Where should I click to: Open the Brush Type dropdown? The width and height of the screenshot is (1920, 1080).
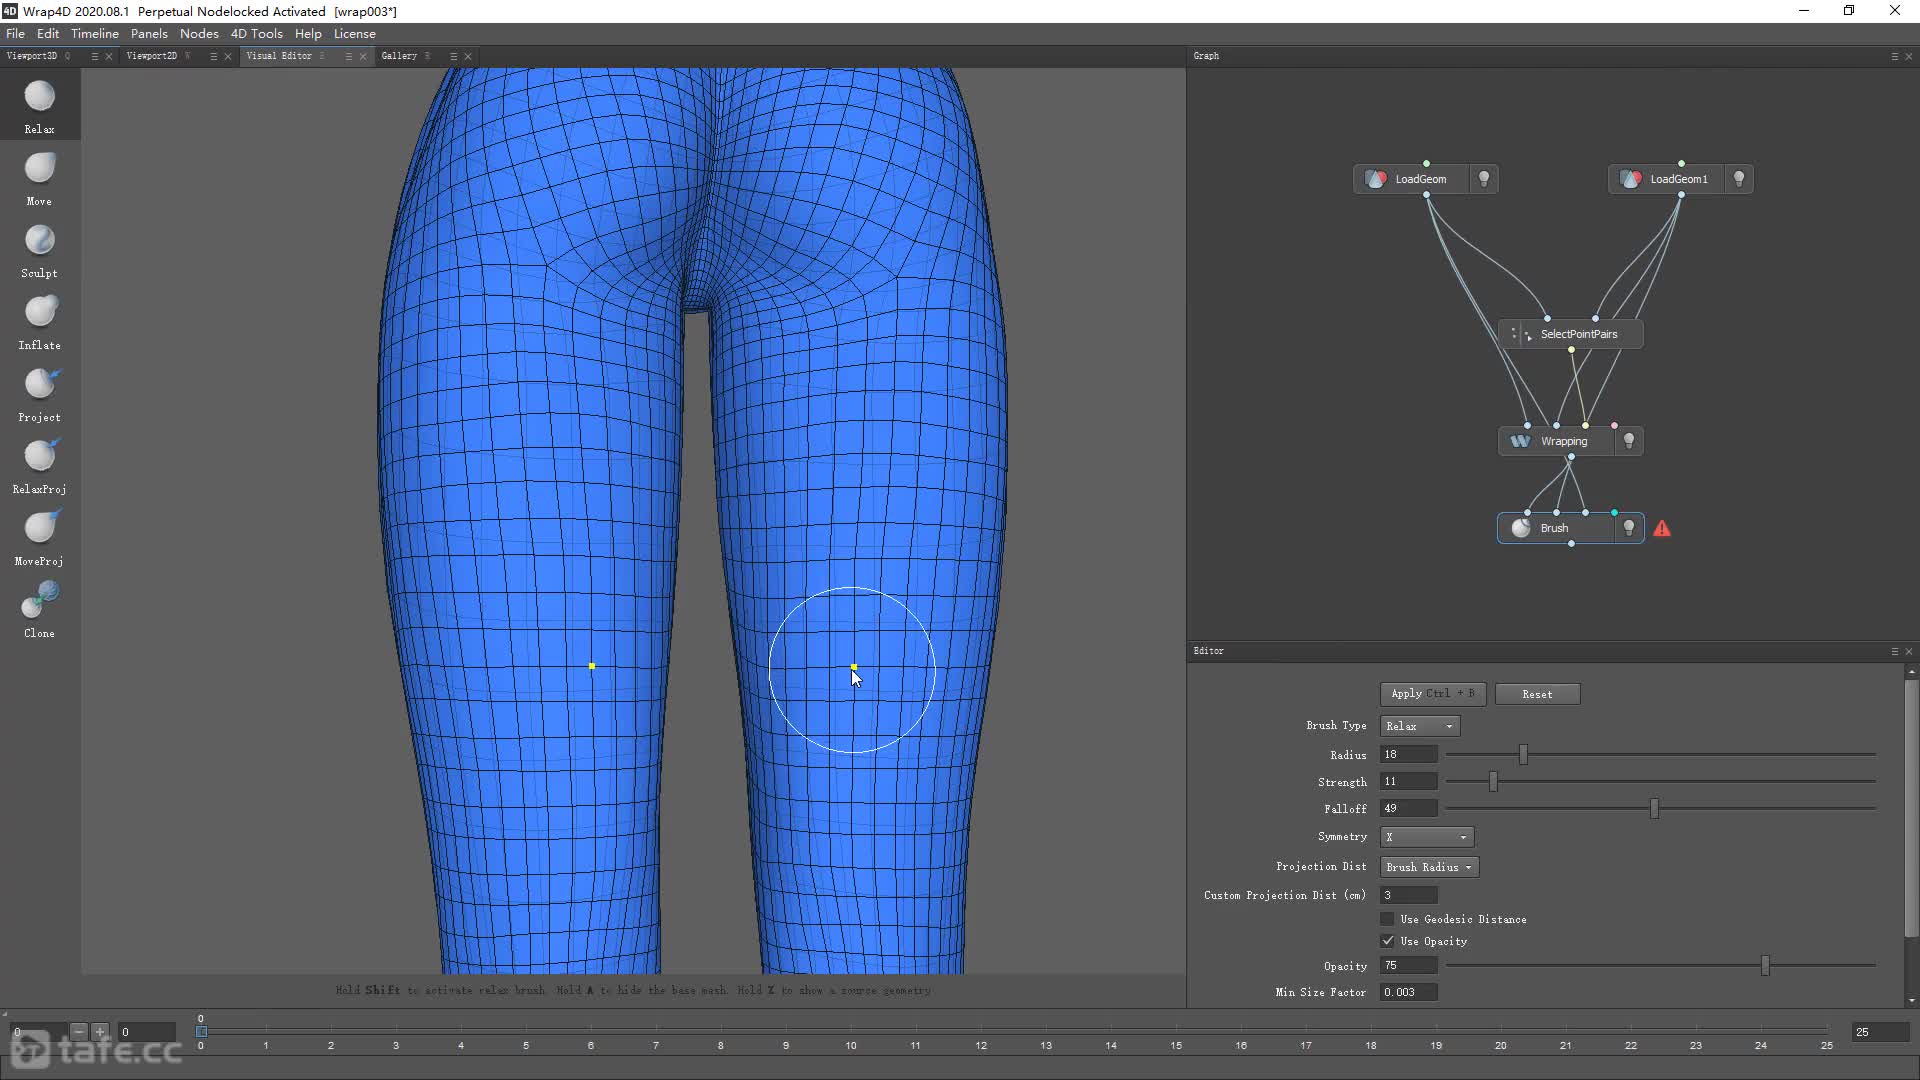[x=1419, y=726]
